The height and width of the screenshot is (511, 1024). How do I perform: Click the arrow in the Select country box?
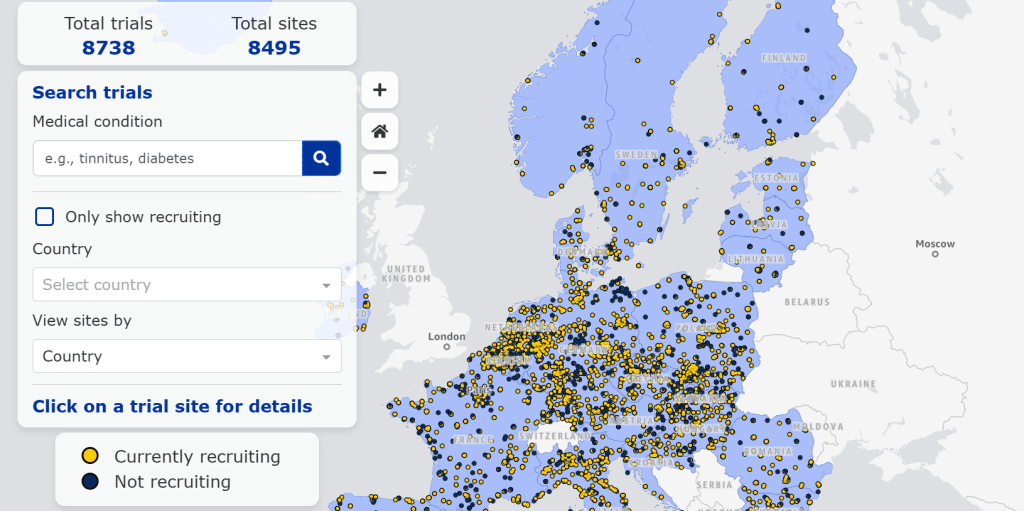click(x=326, y=286)
